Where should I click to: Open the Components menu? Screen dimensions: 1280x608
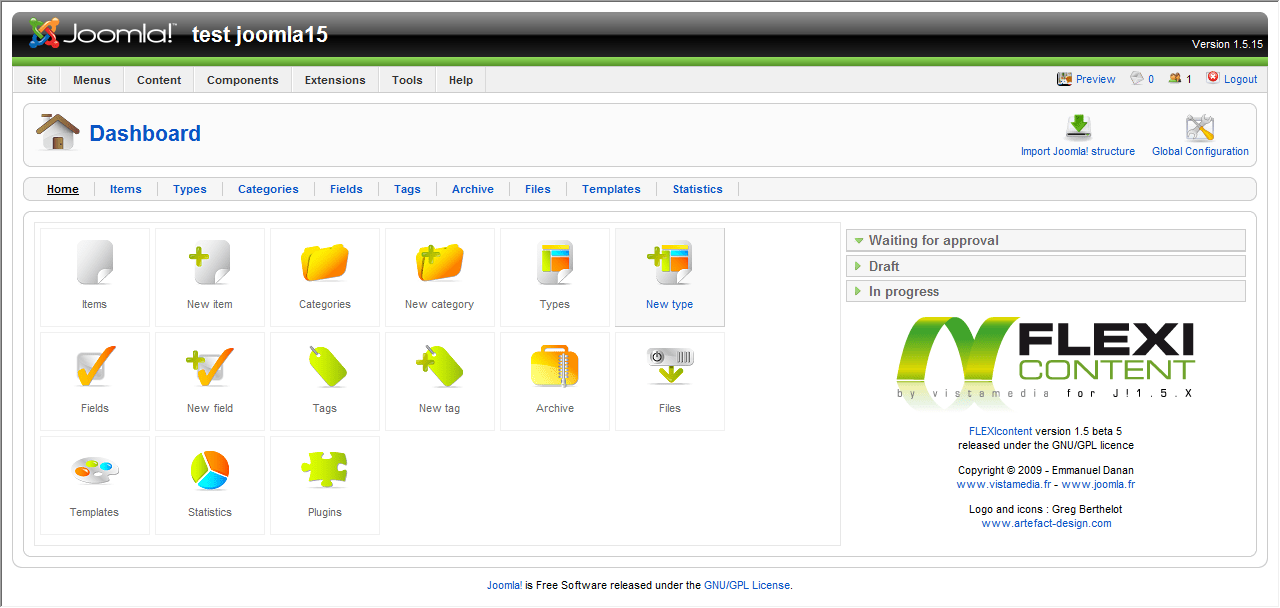pyautogui.click(x=243, y=80)
